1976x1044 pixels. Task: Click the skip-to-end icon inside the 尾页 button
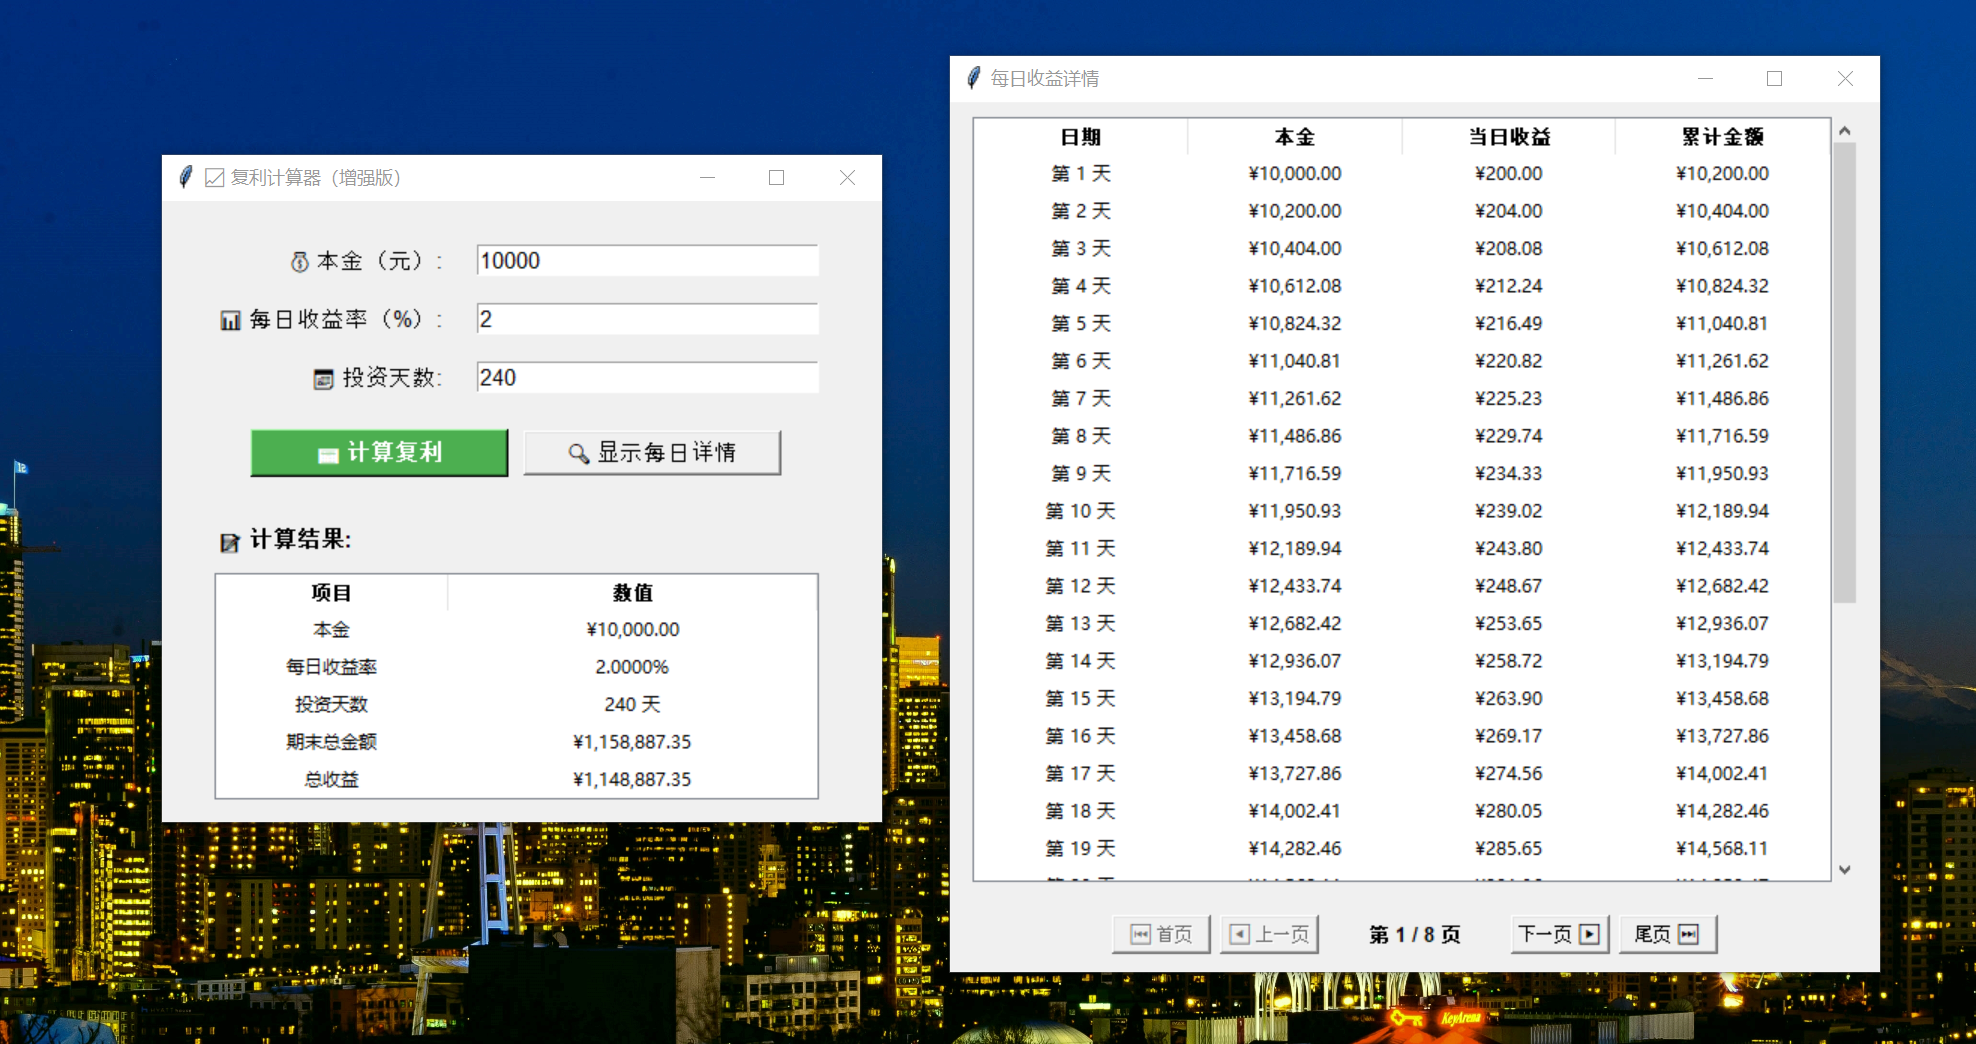[x=1690, y=933]
